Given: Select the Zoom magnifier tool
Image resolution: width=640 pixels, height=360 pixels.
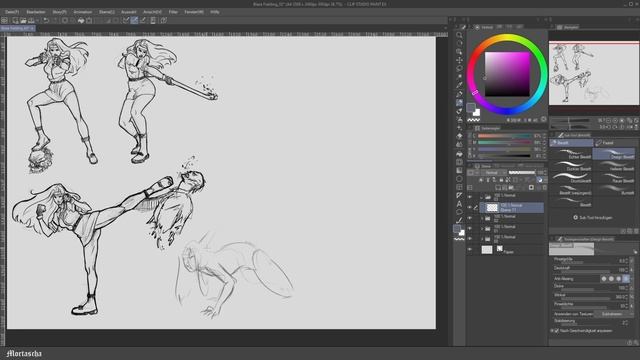Looking at the screenshot, I should point(459,35).
